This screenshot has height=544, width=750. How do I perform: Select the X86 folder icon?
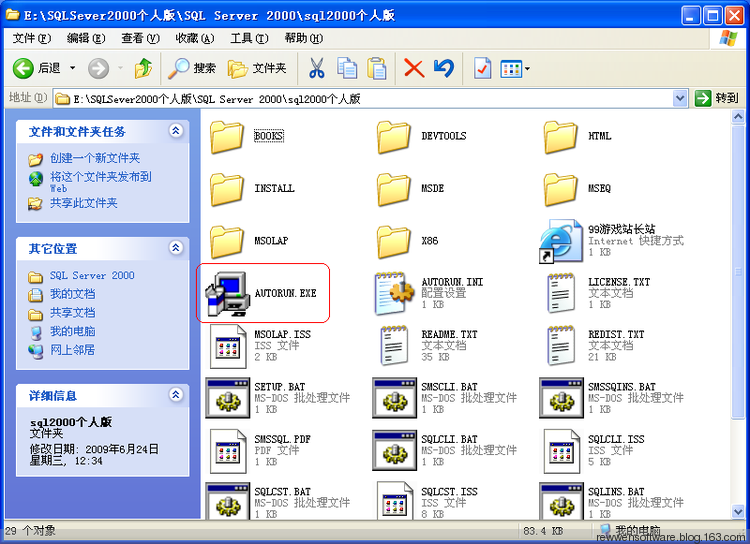[394, 242]
